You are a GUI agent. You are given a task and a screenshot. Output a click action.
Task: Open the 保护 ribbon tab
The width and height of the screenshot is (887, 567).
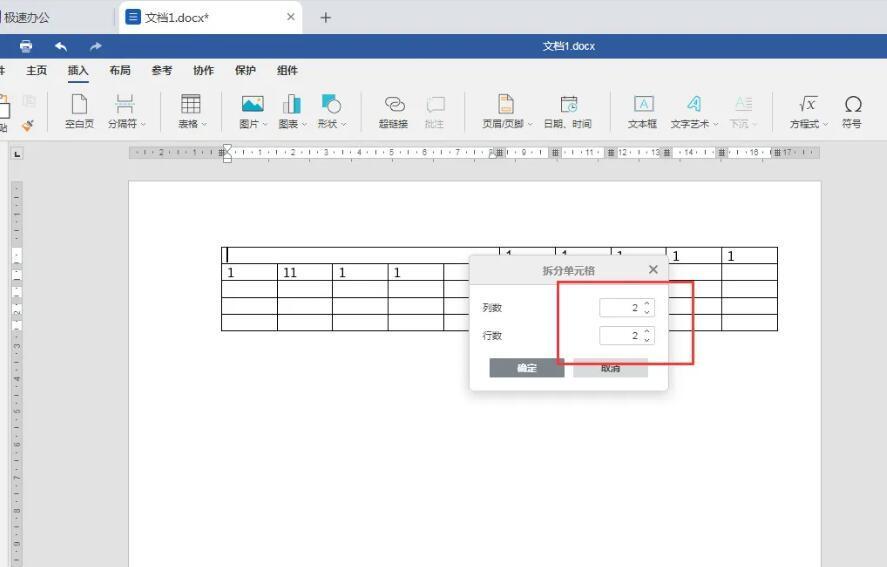pyautogui.click(x=246, y=70)
